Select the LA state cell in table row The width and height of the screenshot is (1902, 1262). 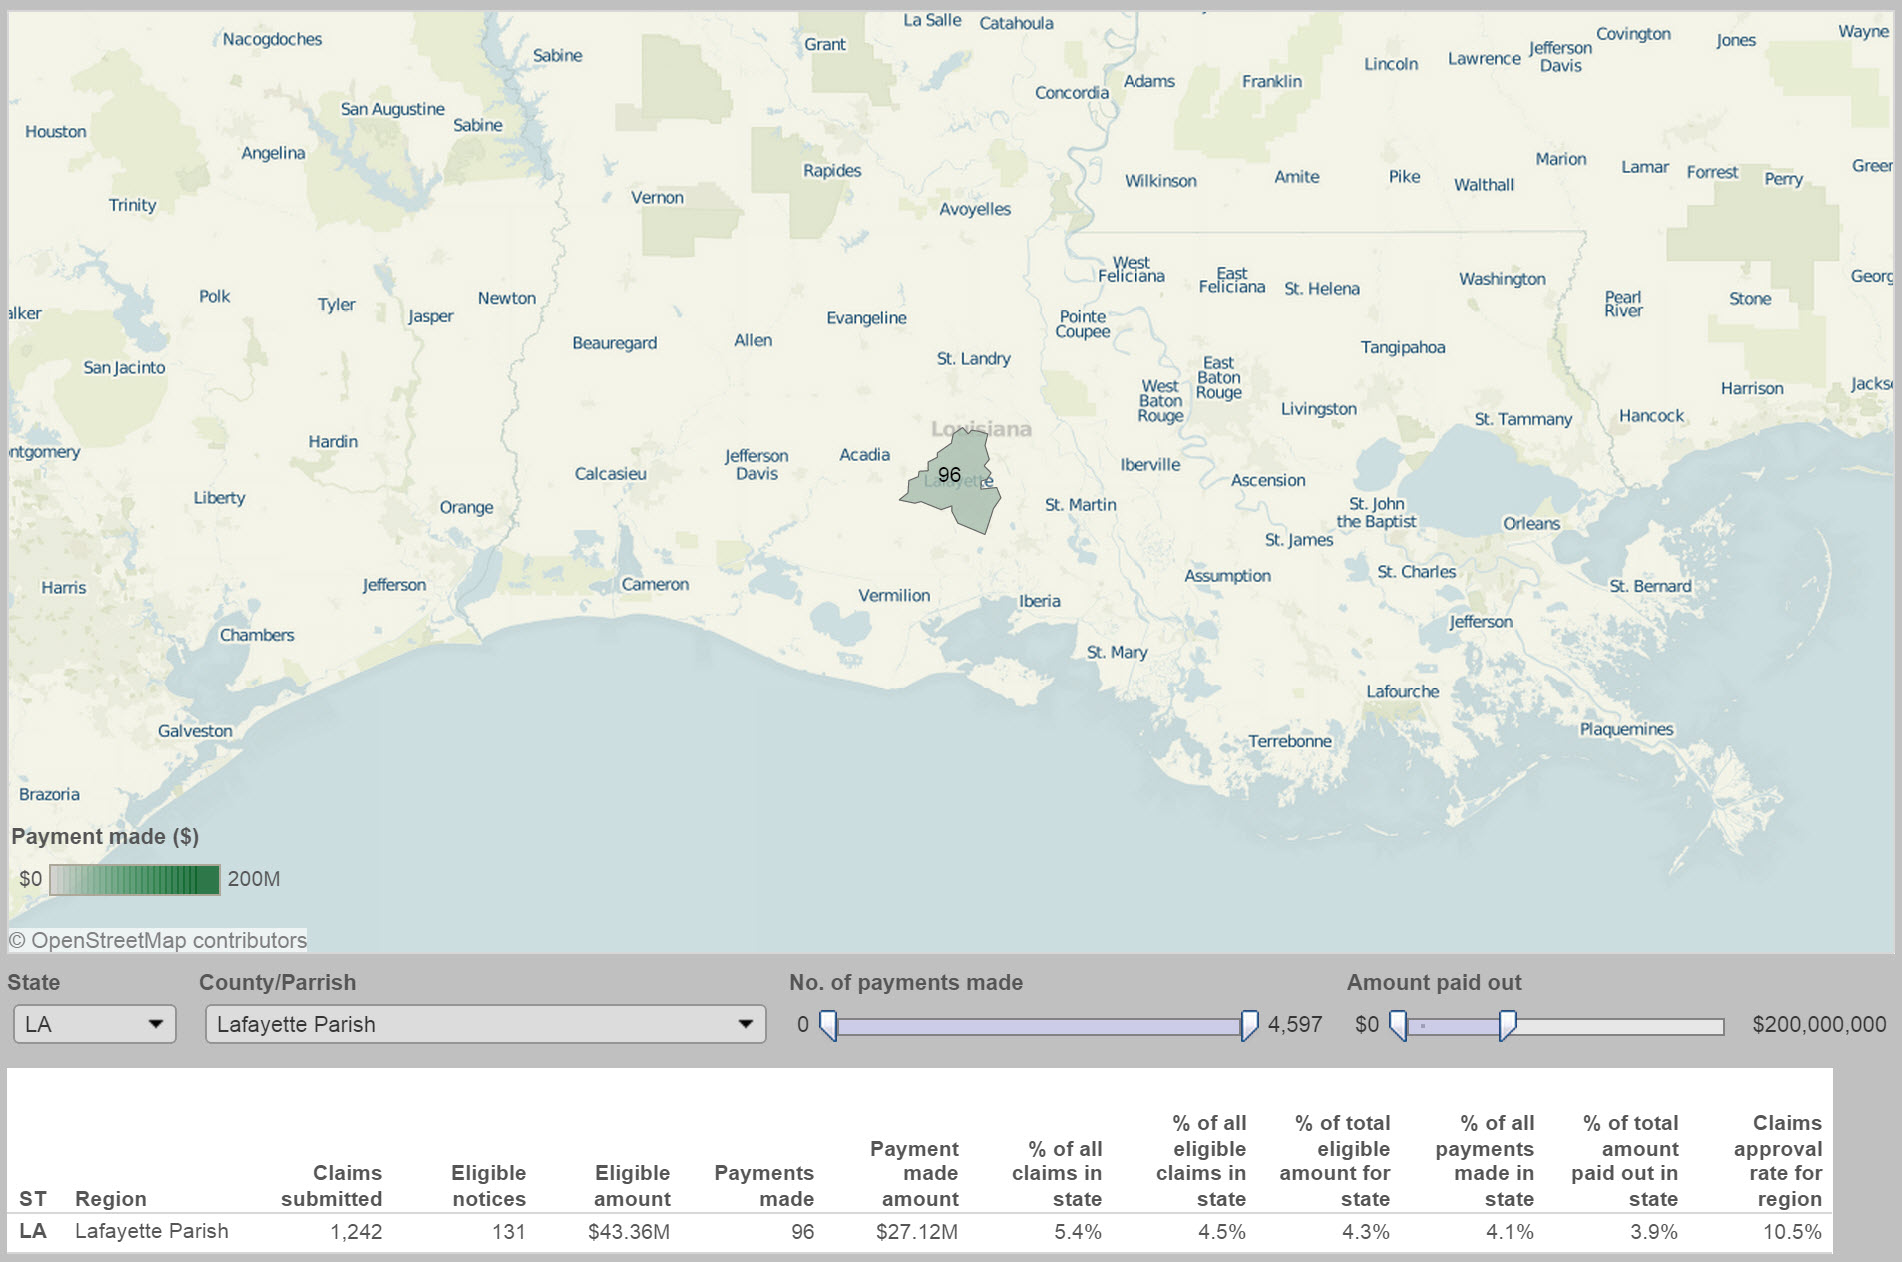[33, 1231]
